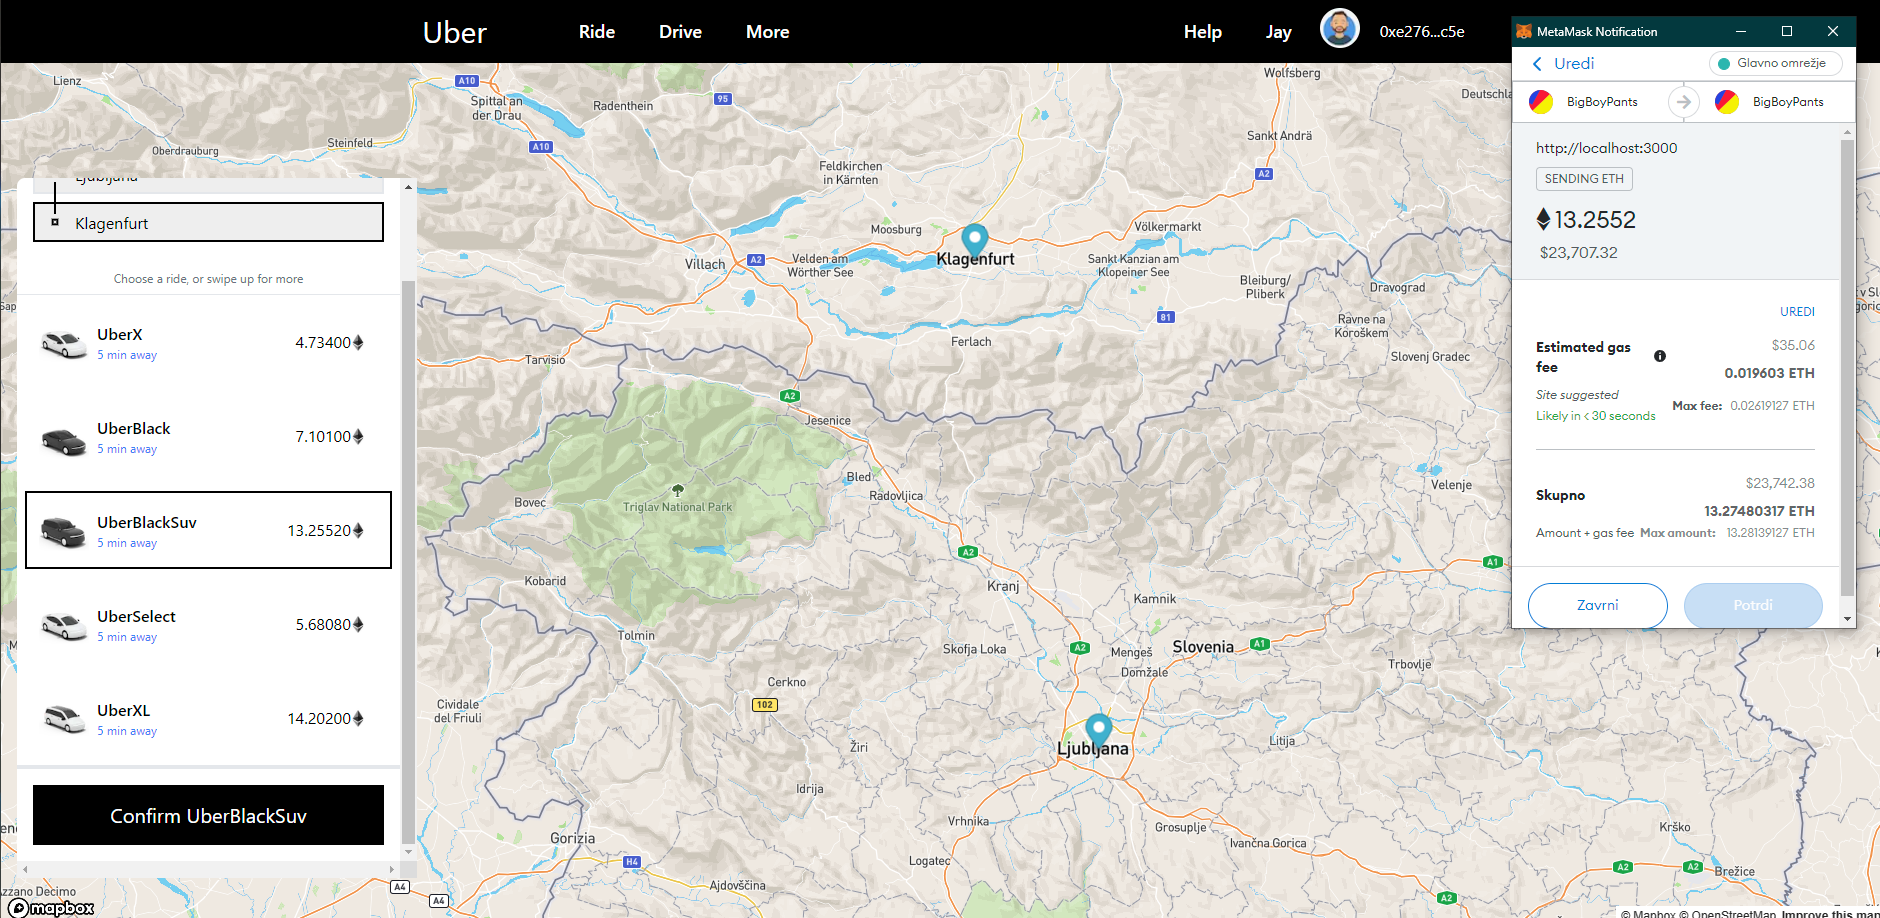Click the user avatar picture
This screenshot has width=1880, height=918.
click(1339, 29)
